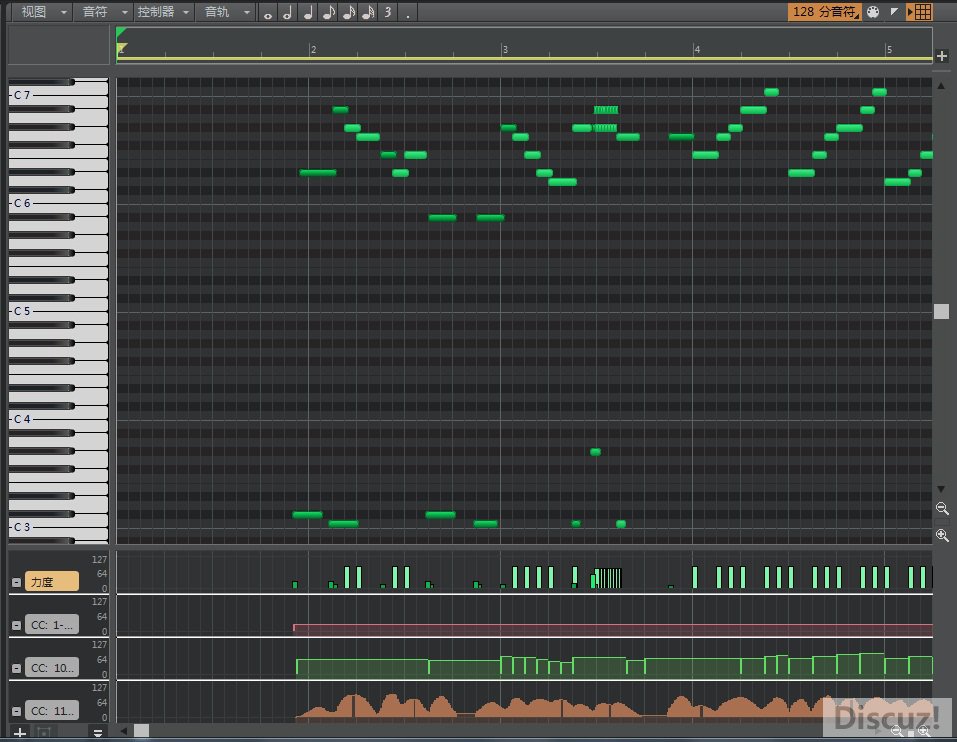Image resolution: width=957 pixels, height=742 pixels.
Task: Open the 控制器 menu
Action: tap(162, 12)
